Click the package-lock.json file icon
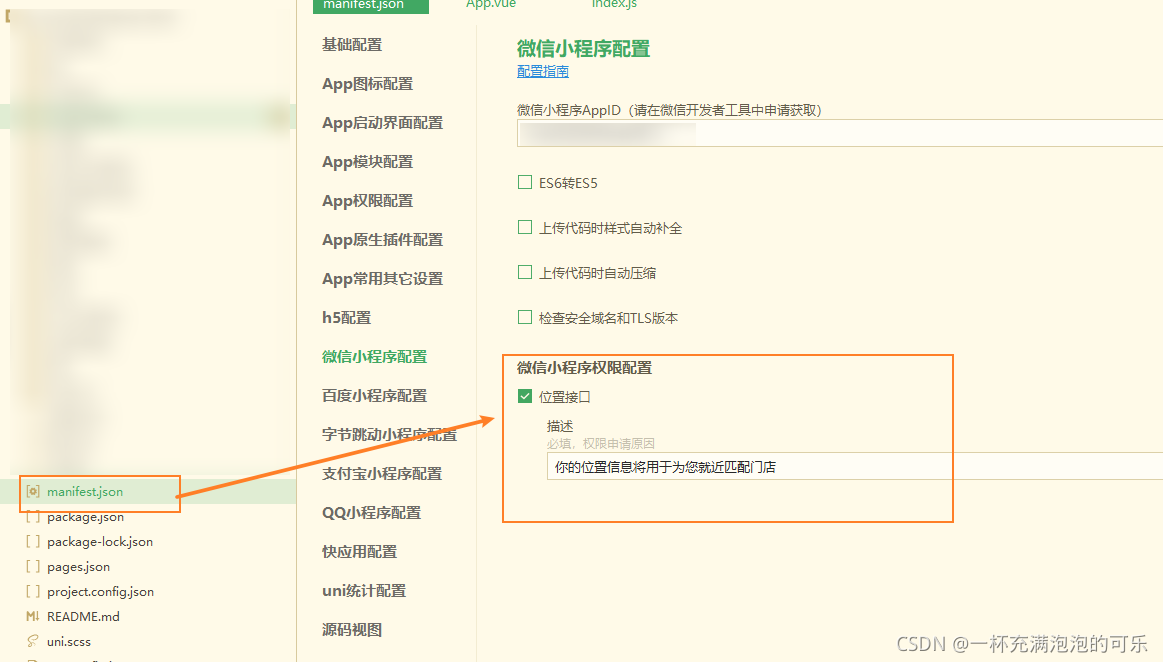This screenshot has width=1163, height=662. (33, 542)
